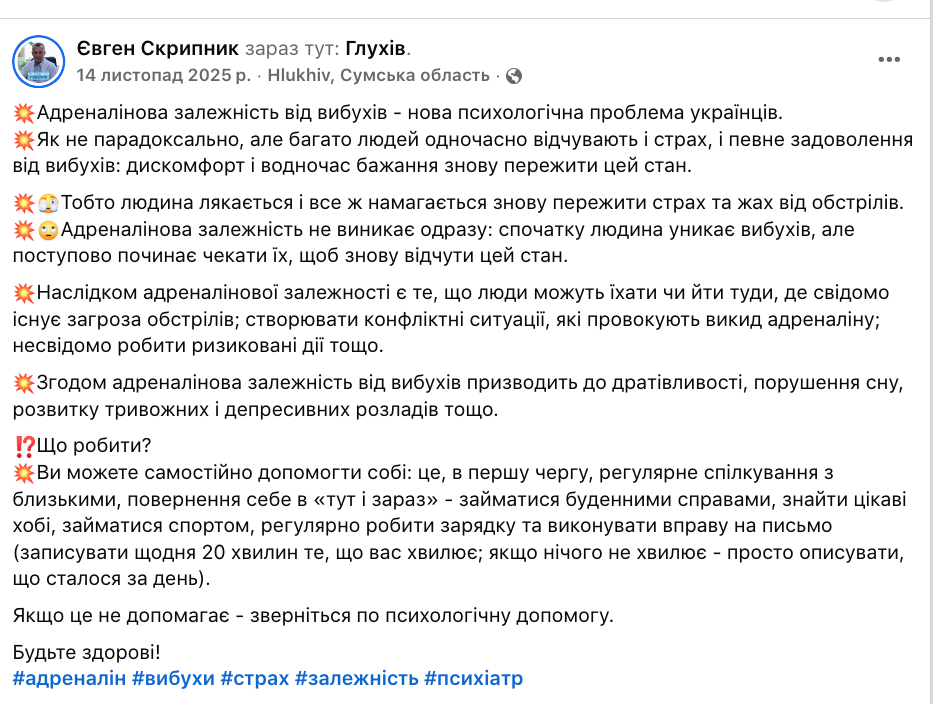Click the explosion emoji before 'Як не парадоксально'

(24, 138)
